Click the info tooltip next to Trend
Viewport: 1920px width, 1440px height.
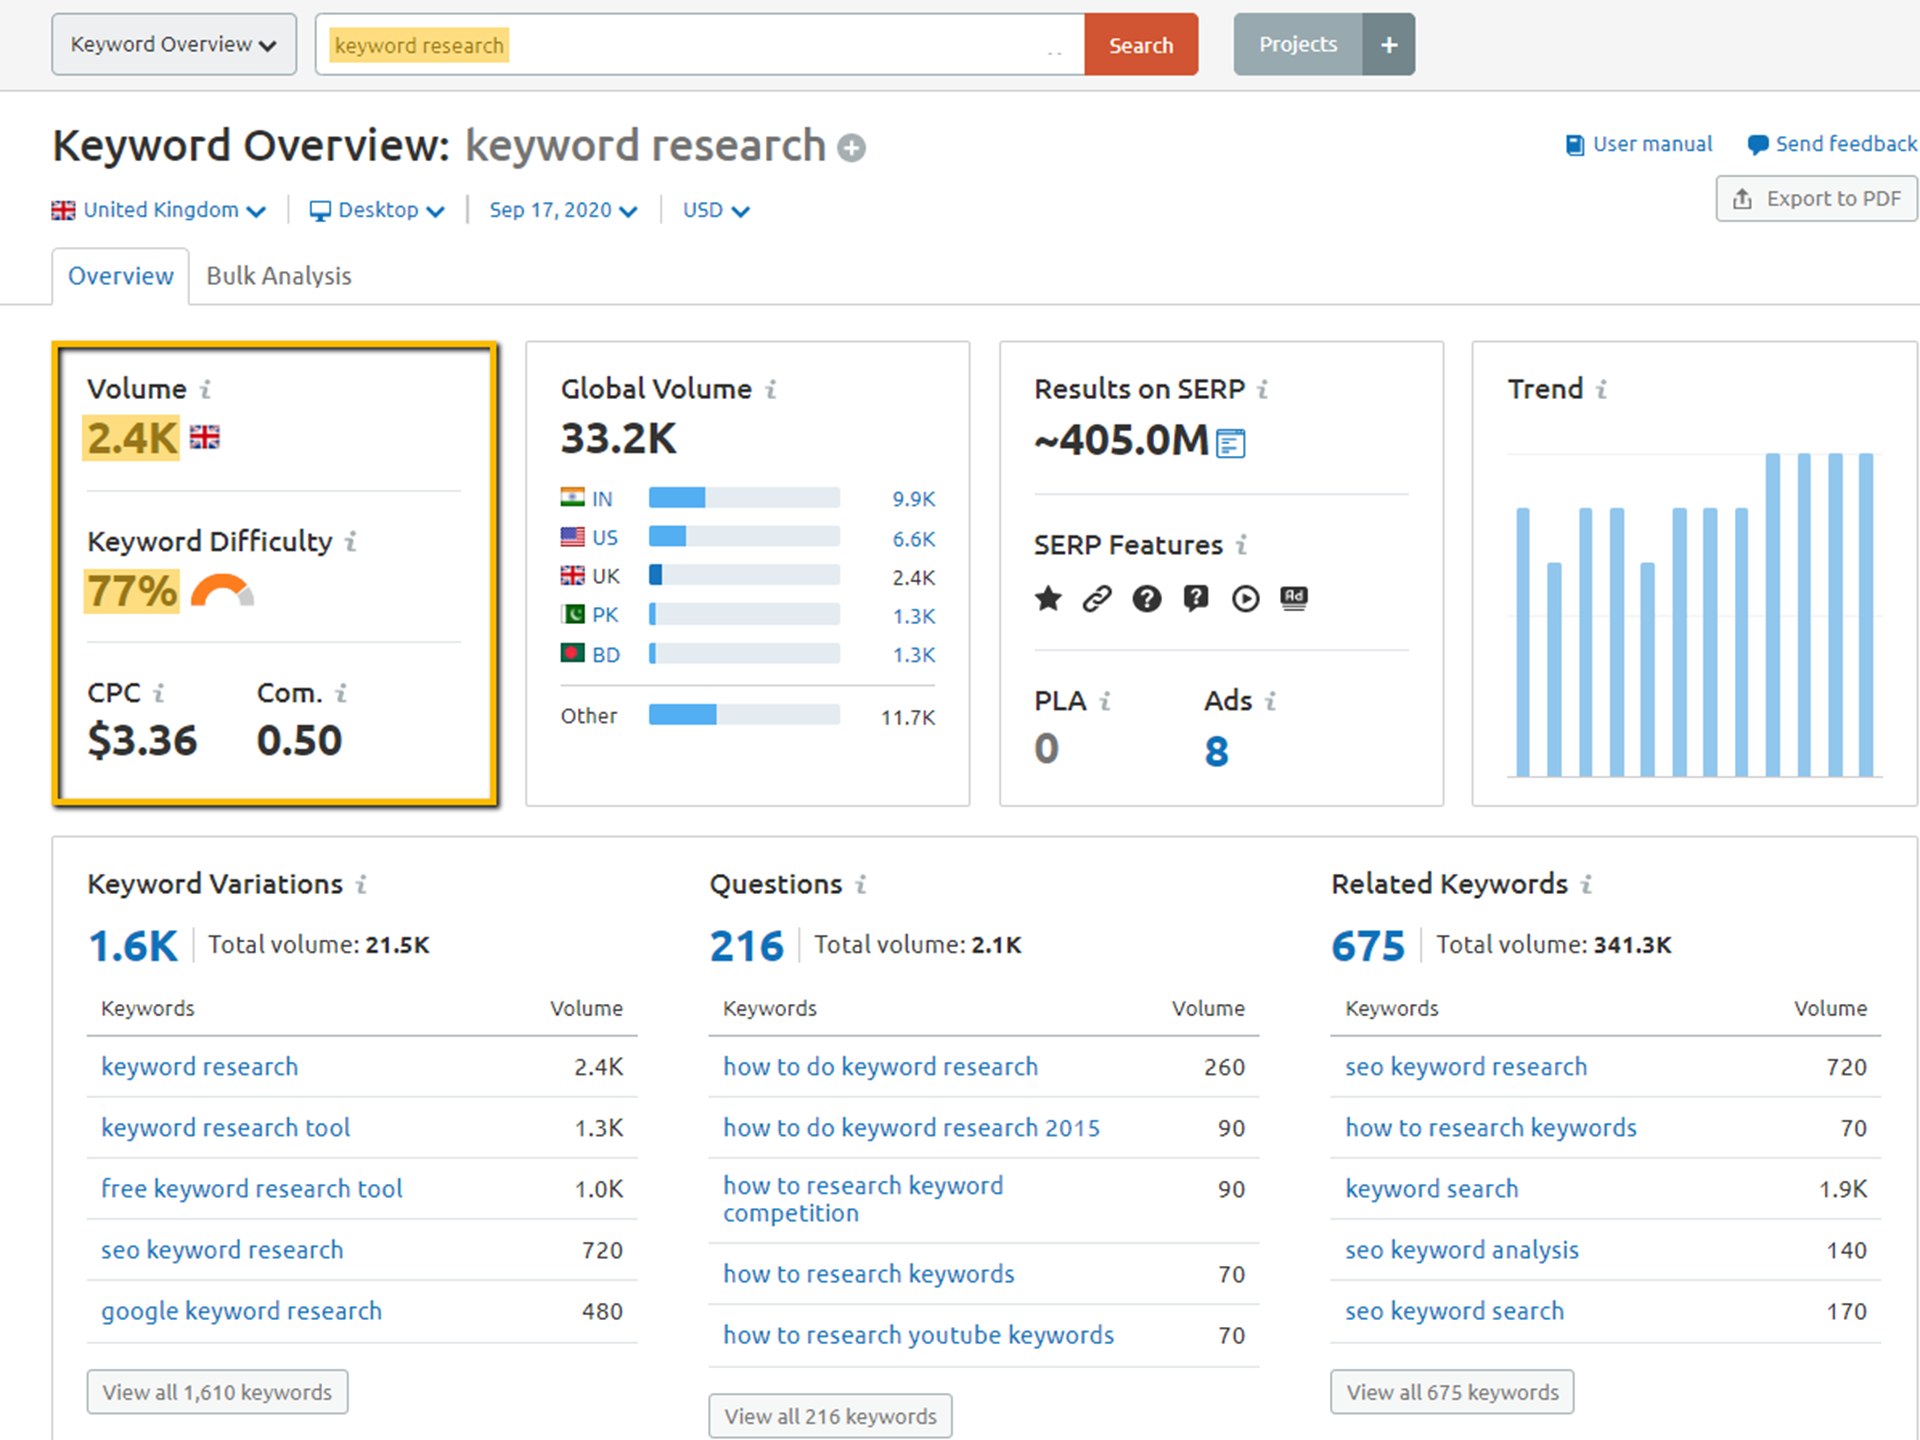tap(1602, 389)
